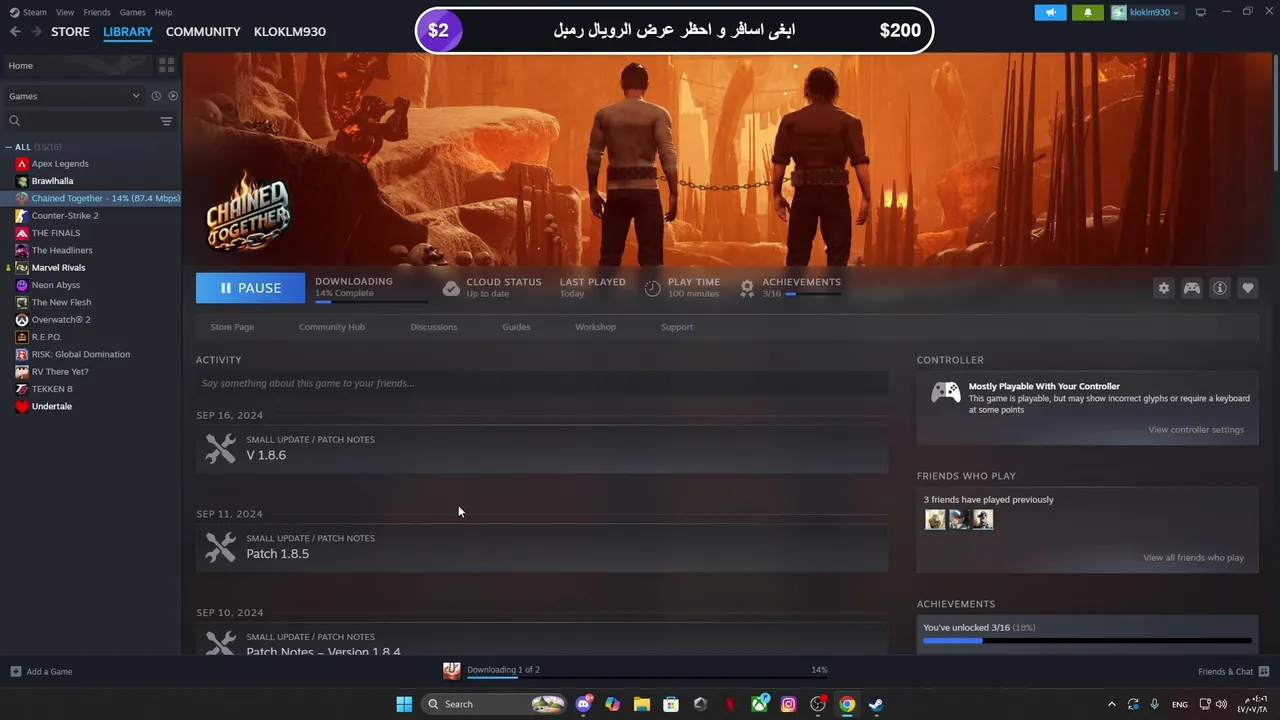
Task: Open game settings gear icon
Action: pyautogui.click(x=1163, y=288)
